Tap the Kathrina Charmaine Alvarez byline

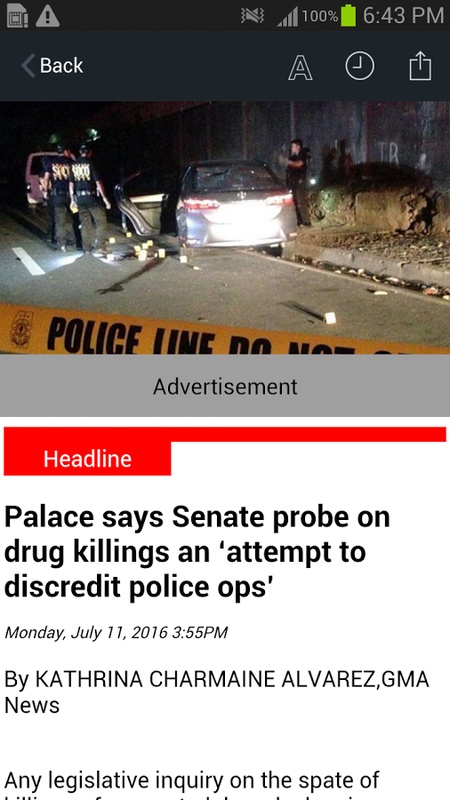click(217, 692)
